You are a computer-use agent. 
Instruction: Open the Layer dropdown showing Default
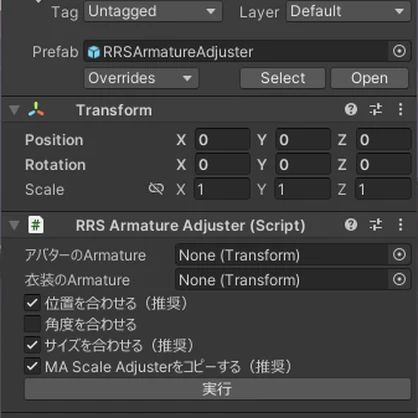point(348,11)
